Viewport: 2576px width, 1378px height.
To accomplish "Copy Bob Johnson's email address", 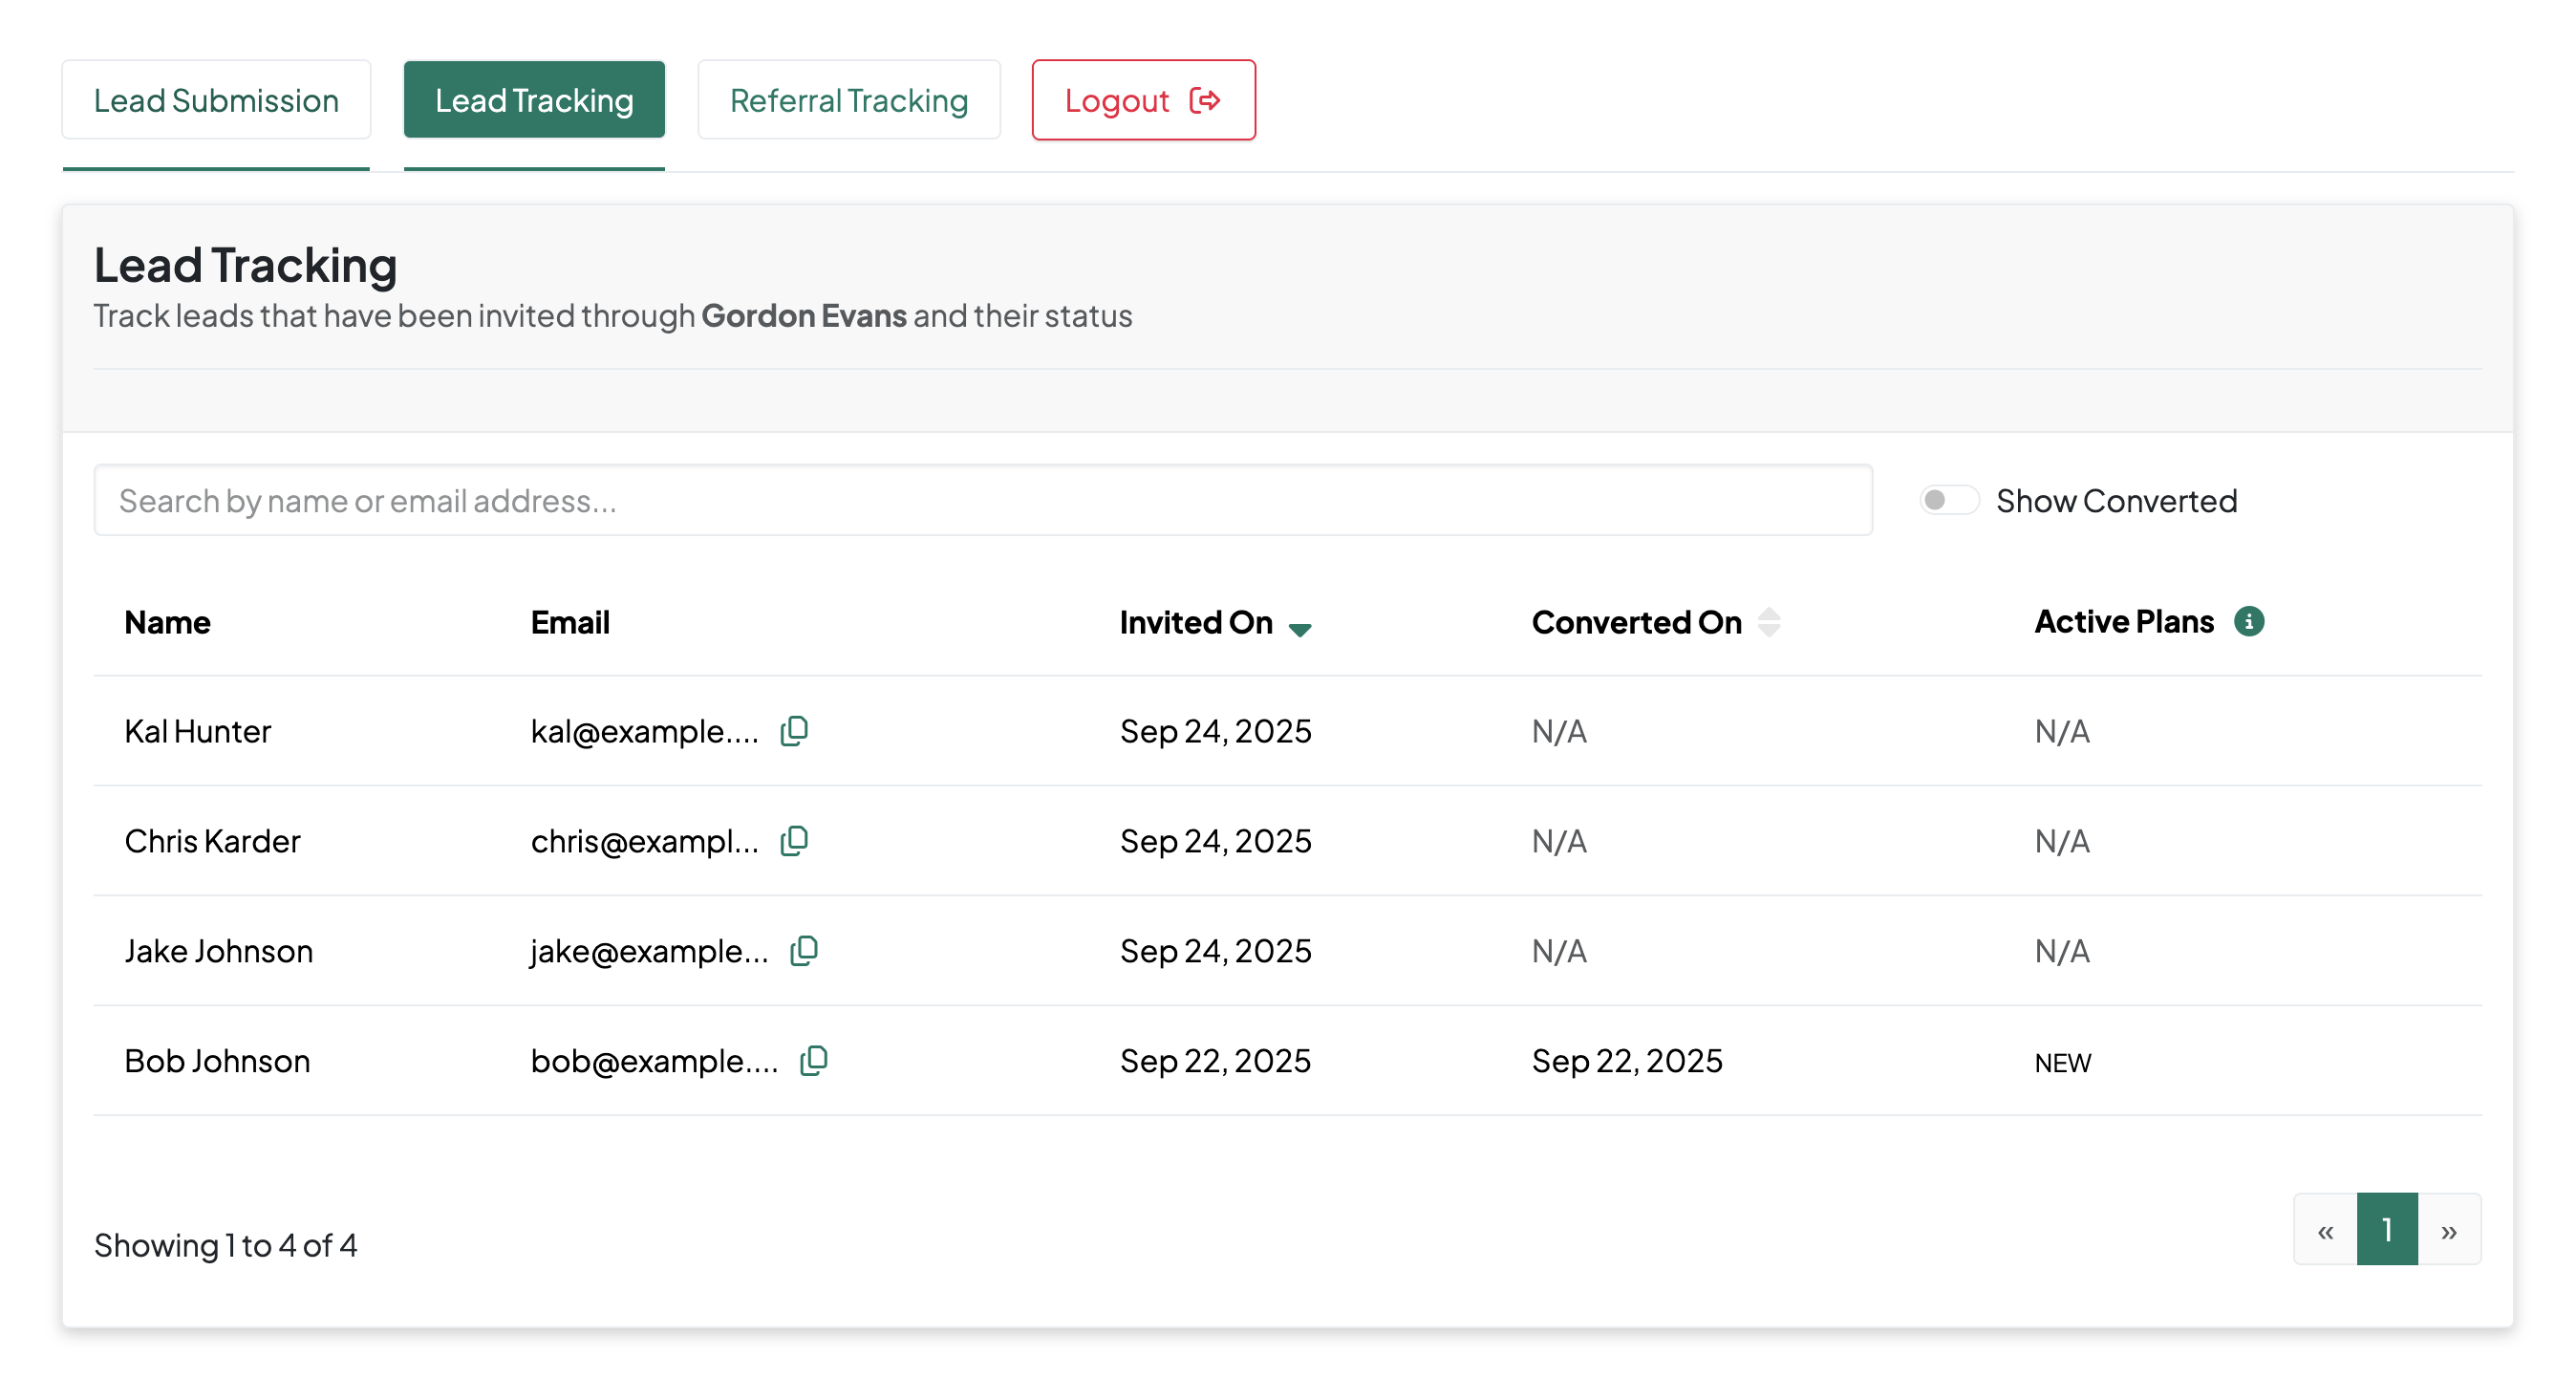I will (x=814, y=1061).
